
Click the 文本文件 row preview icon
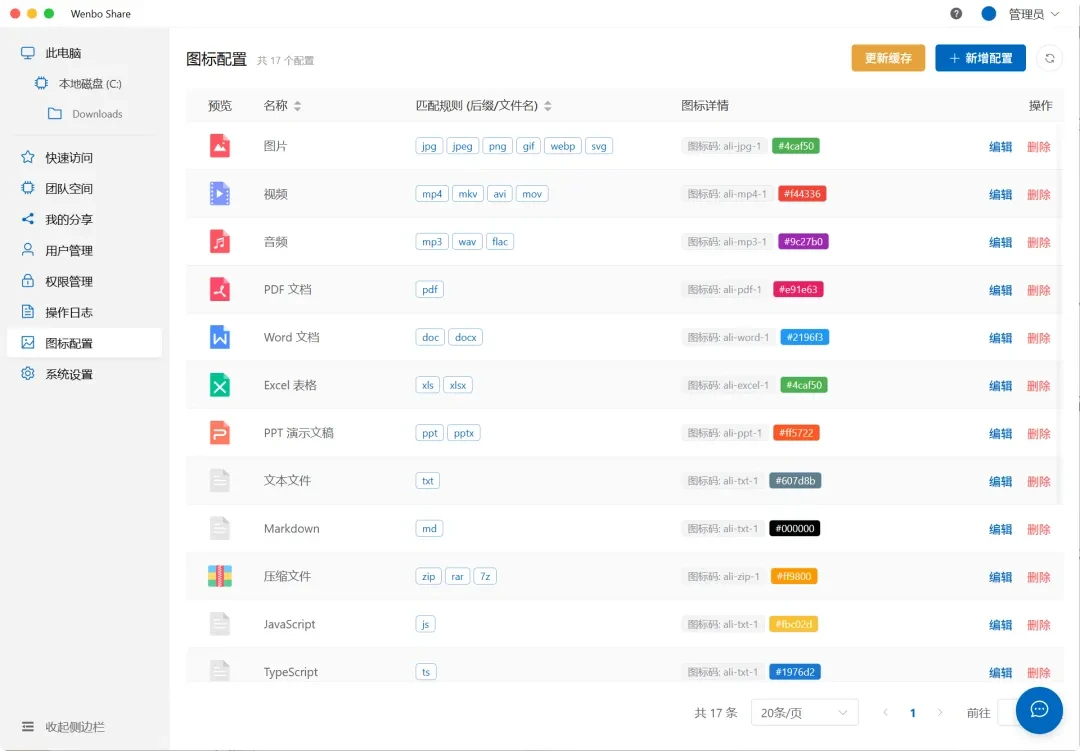click(x=220, y=480)
